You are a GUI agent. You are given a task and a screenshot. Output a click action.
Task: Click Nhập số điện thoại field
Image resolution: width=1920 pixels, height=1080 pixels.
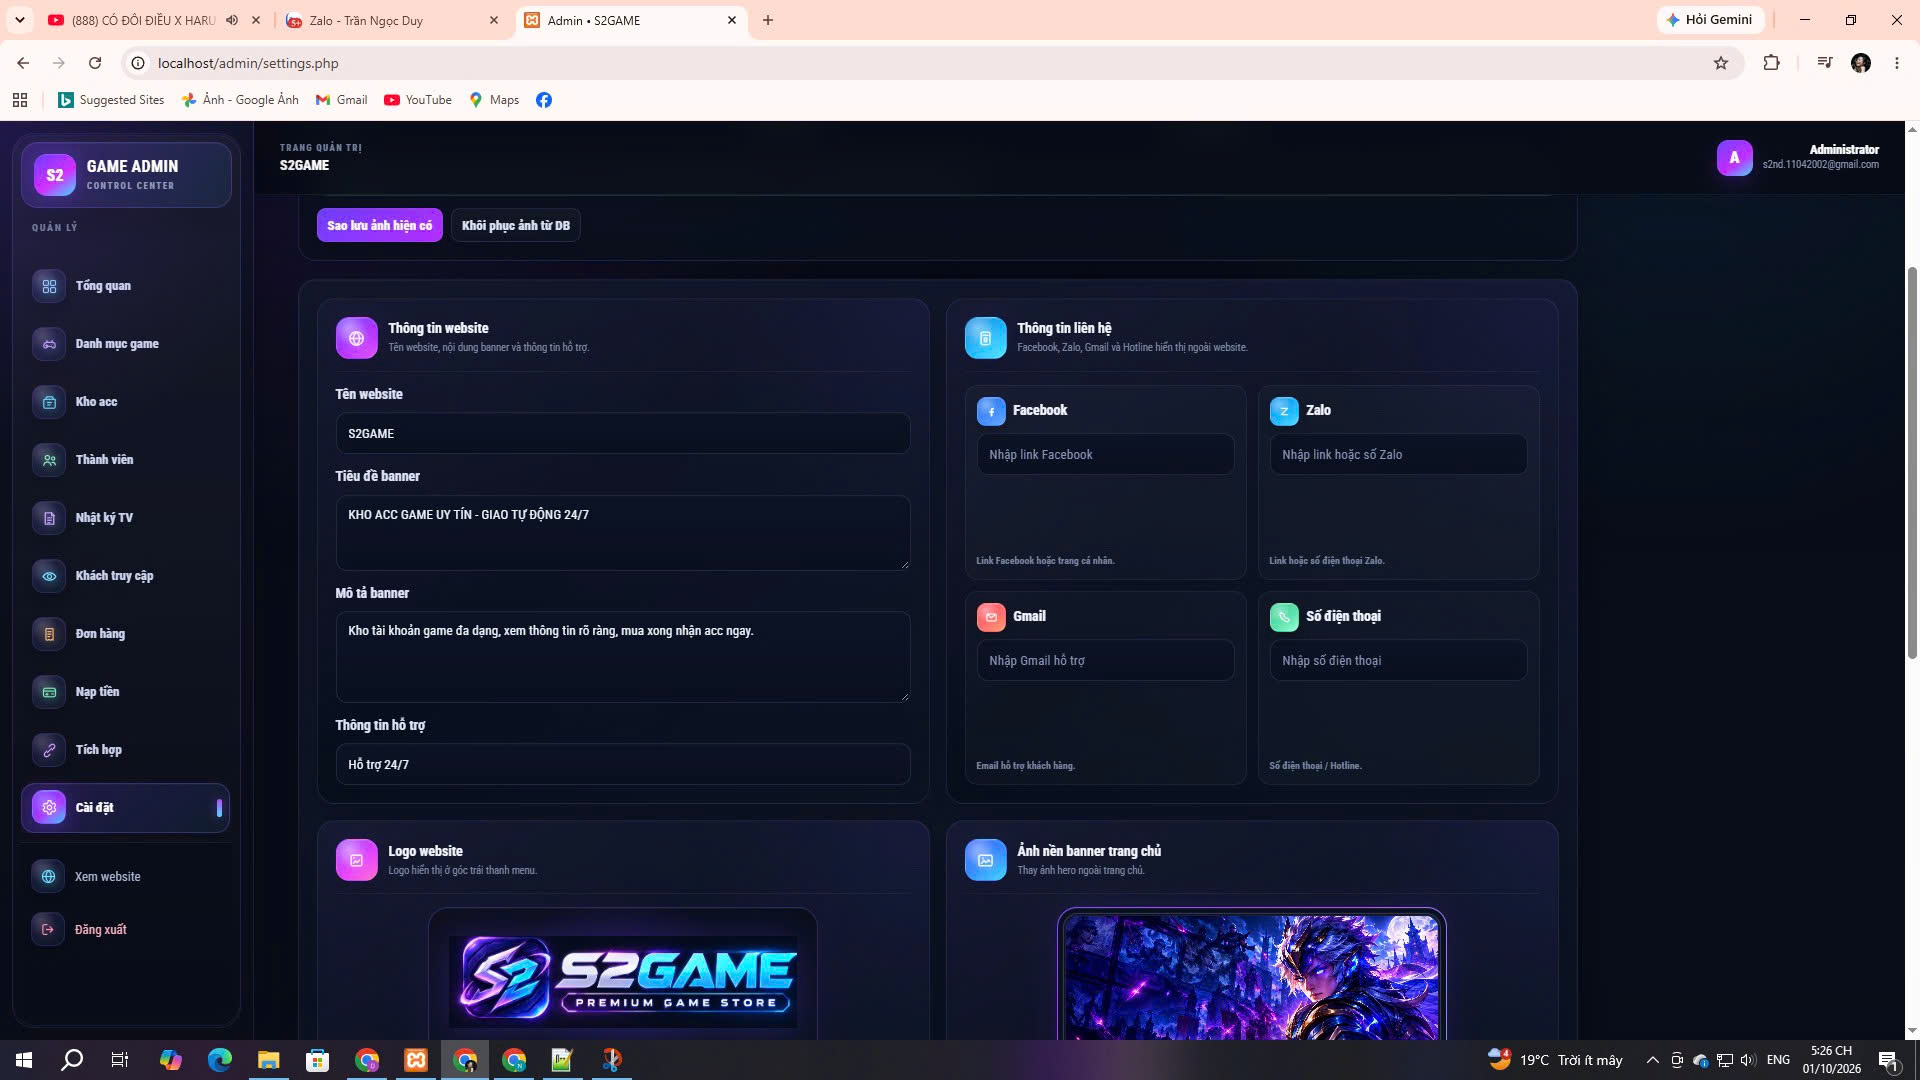[x=1398, y=661]
